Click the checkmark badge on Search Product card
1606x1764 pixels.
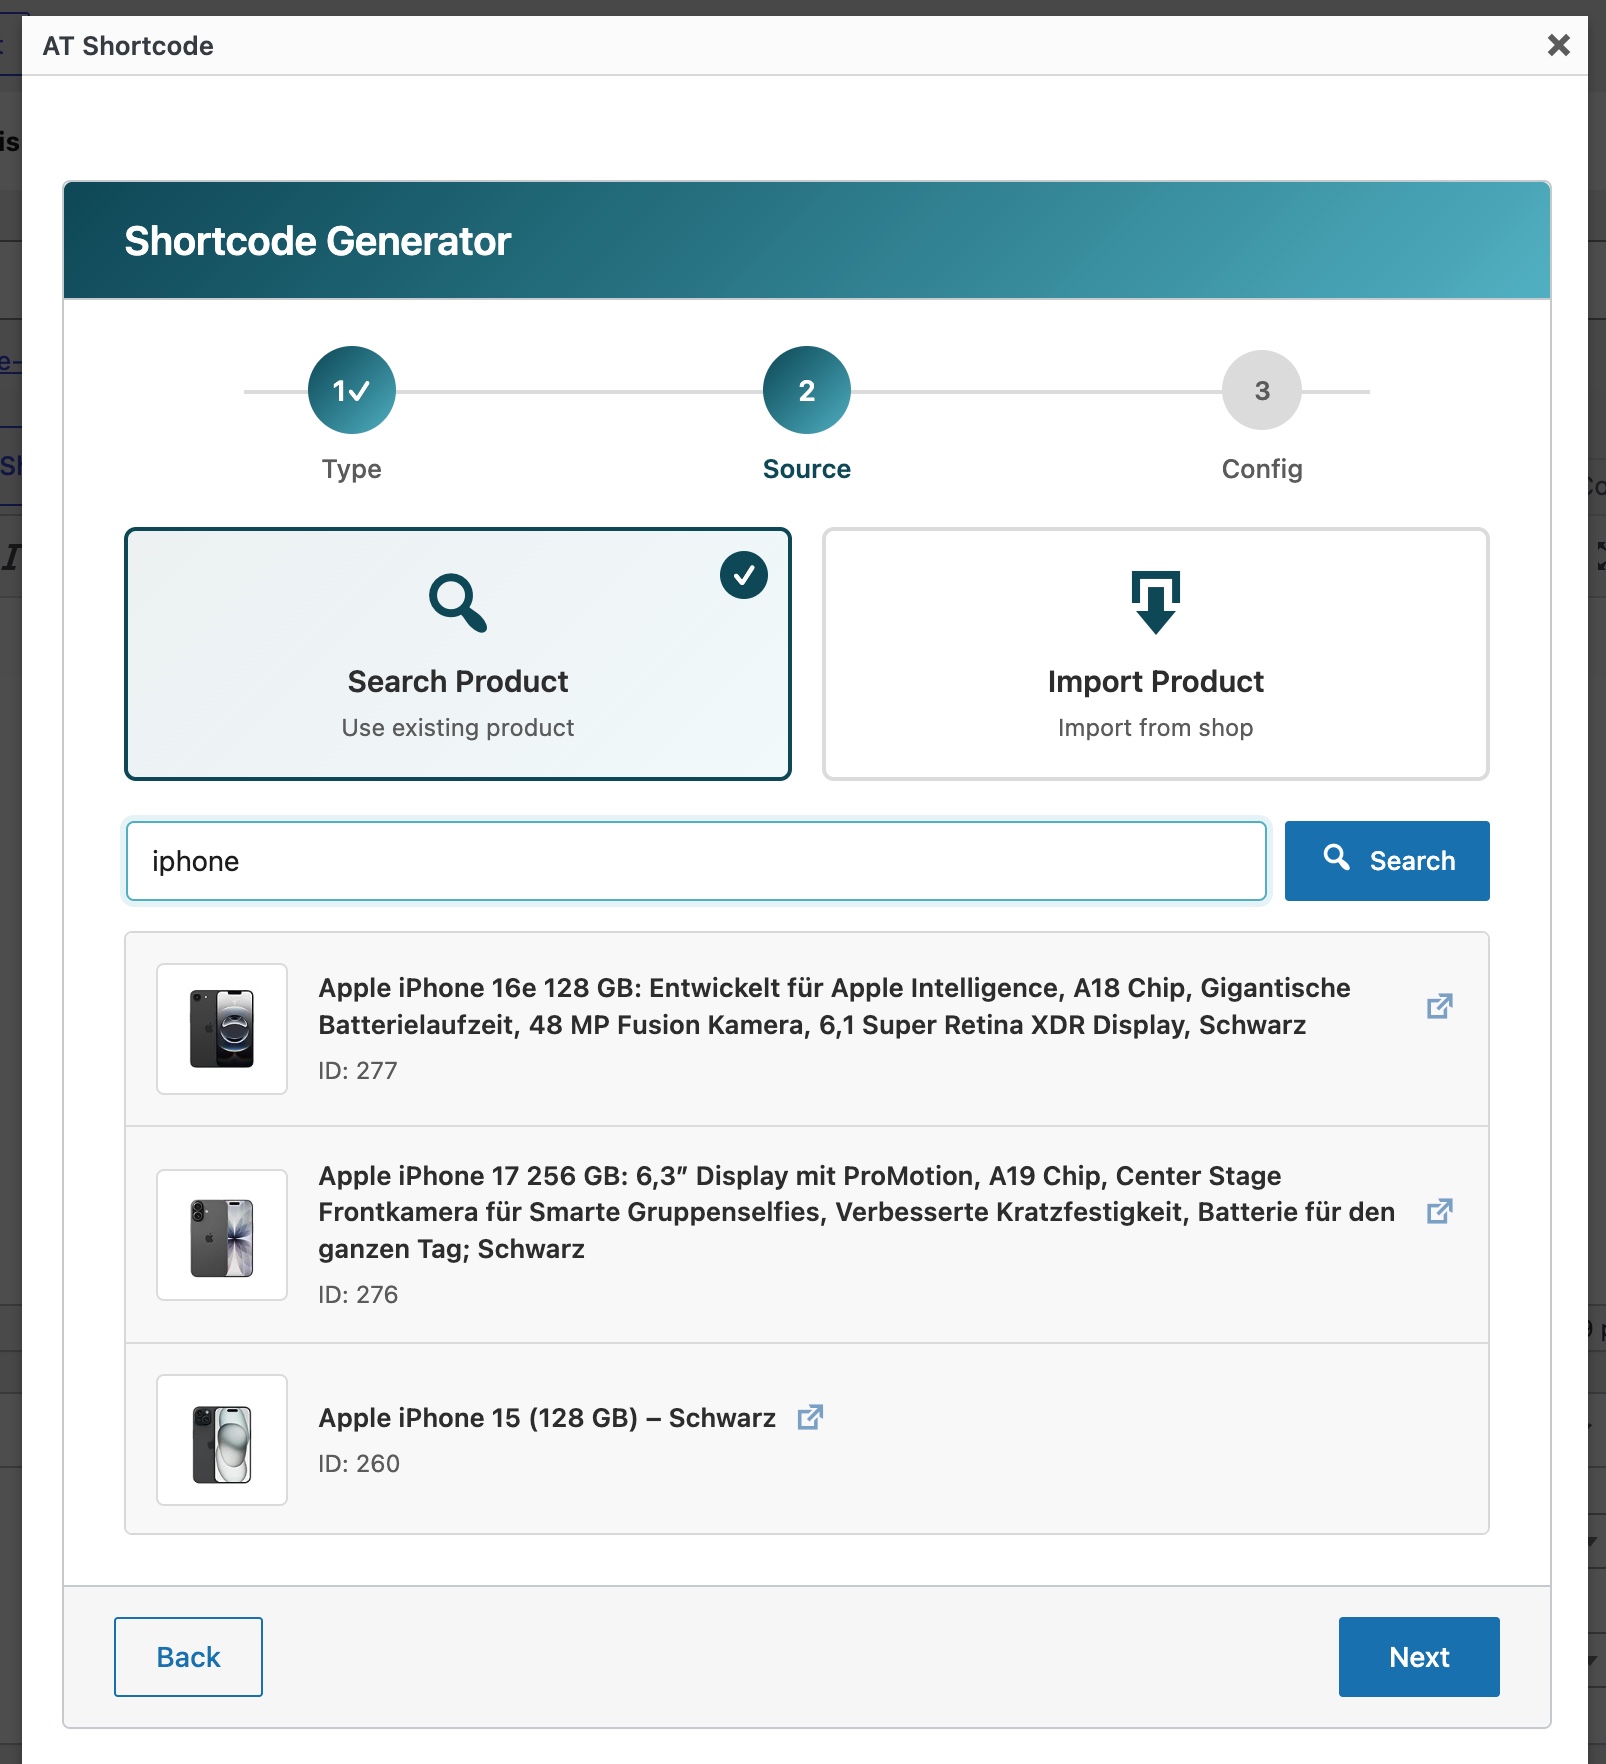[x=744, y=575]
